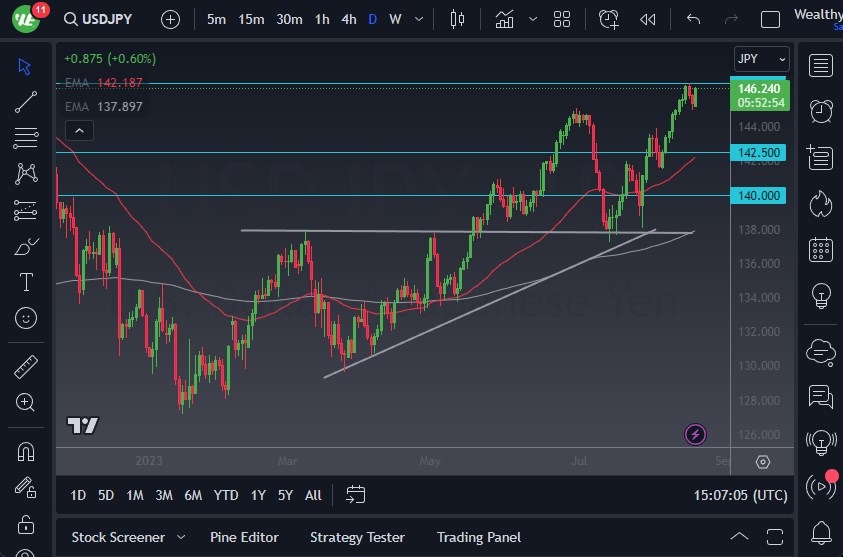Toggle magnet mode on the drawing toolbar
843x557 pixels.
coord(26,451)
